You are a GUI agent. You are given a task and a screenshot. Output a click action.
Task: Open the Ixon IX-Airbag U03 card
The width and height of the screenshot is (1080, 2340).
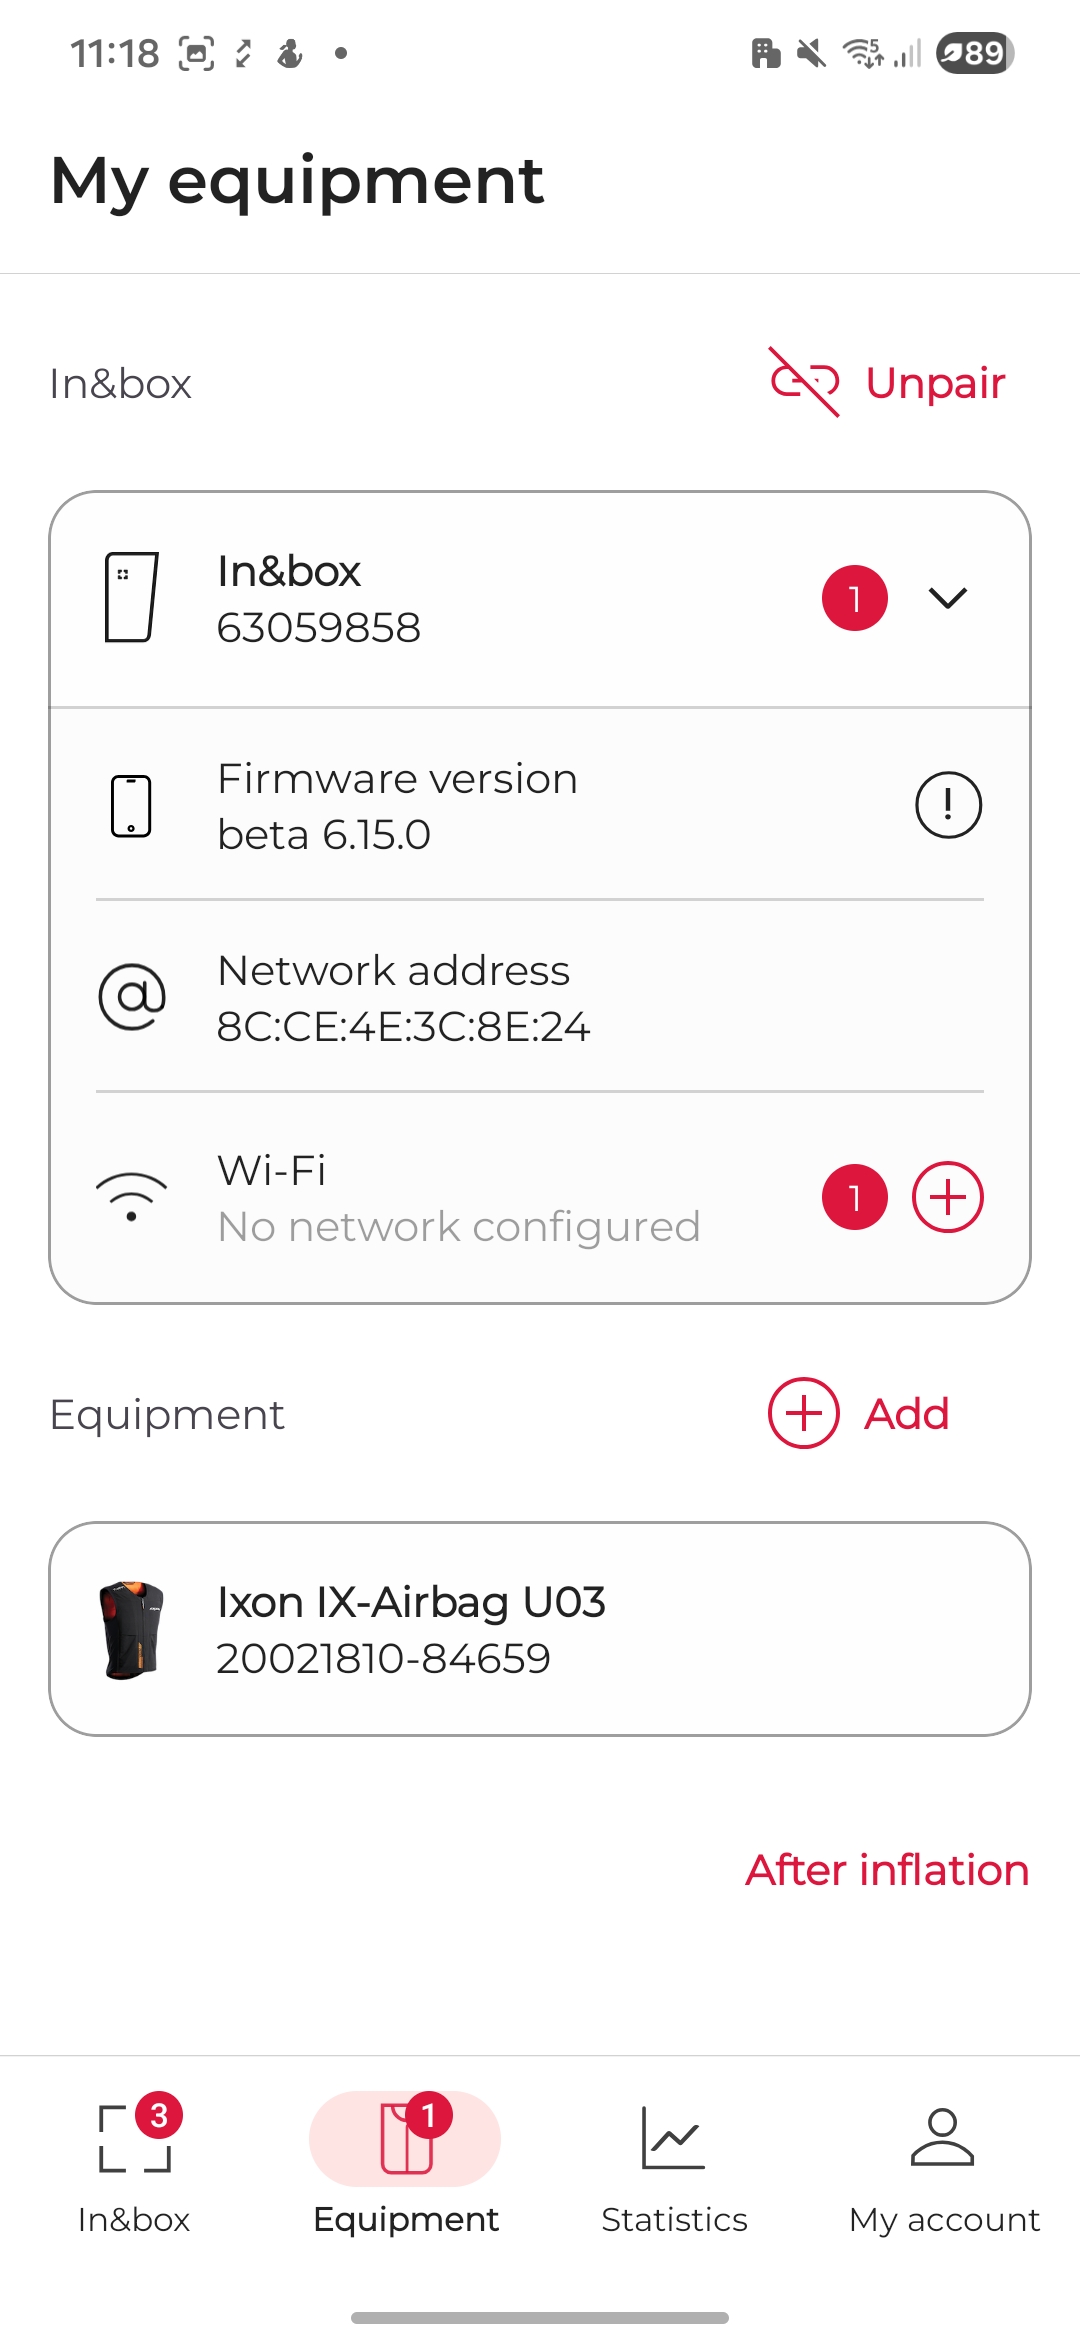click(540, 1629)
